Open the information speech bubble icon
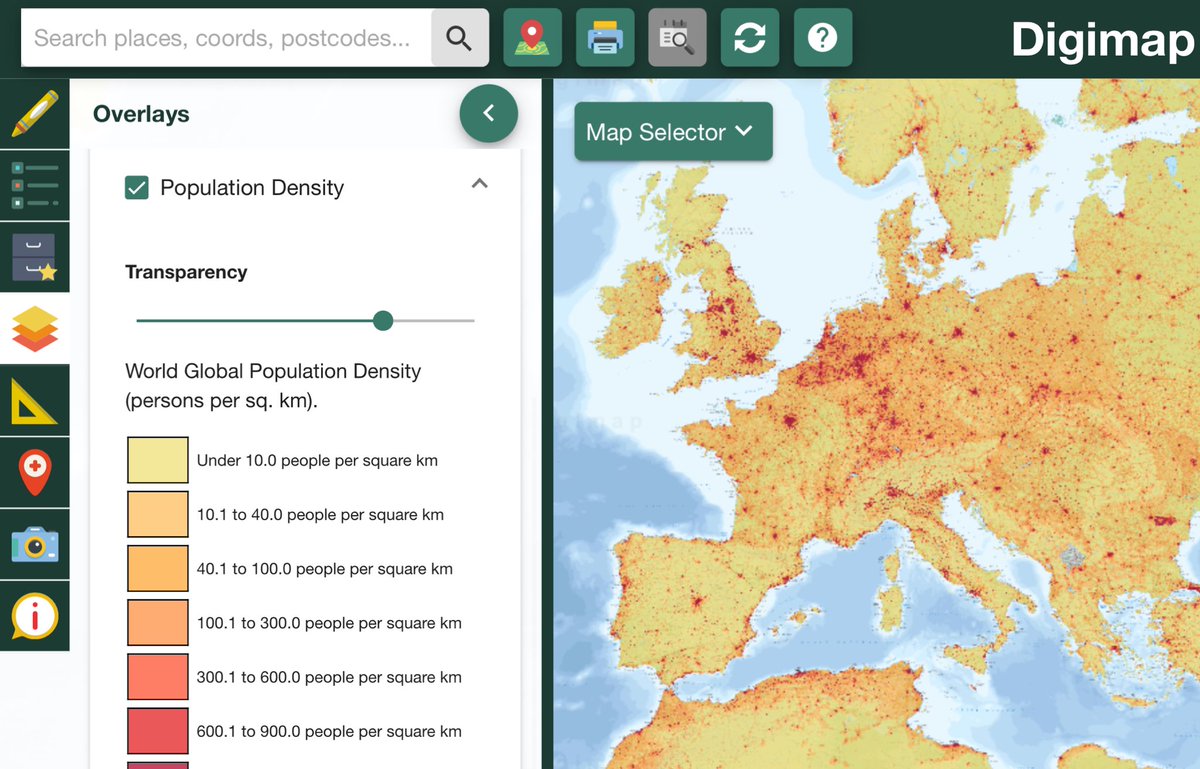Image resolution: width=1200 pixels, height=769 pixels. (x=35, y=616)
